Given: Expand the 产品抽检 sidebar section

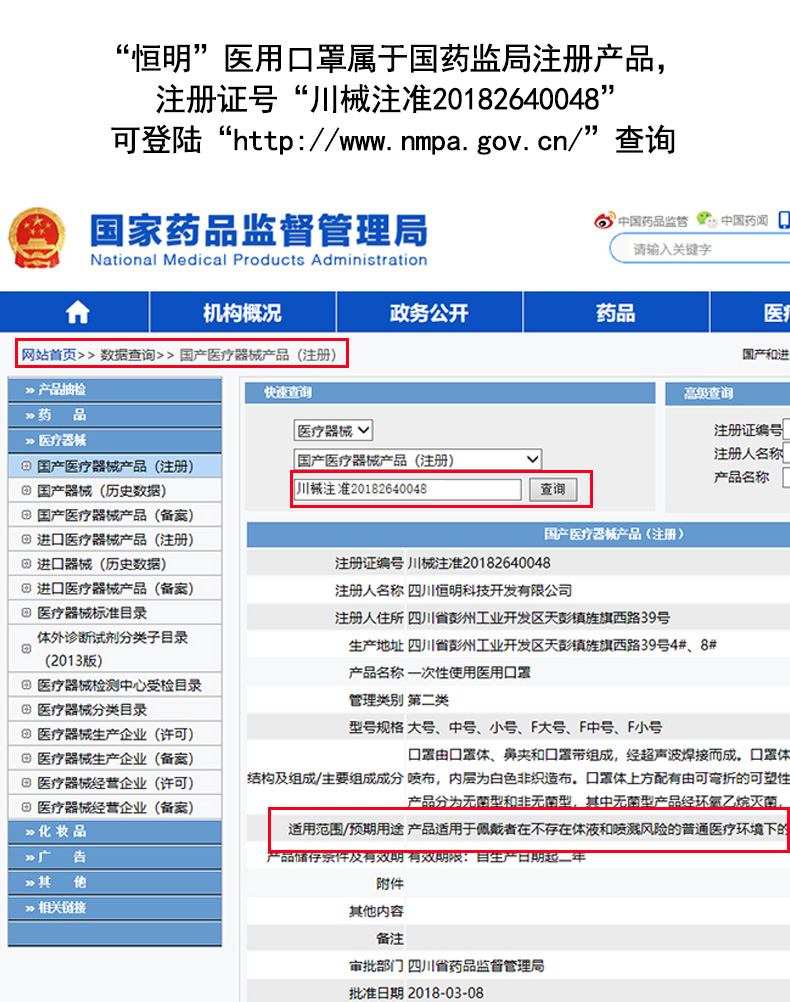Looking at the screenshot, I should pos(115,390).
